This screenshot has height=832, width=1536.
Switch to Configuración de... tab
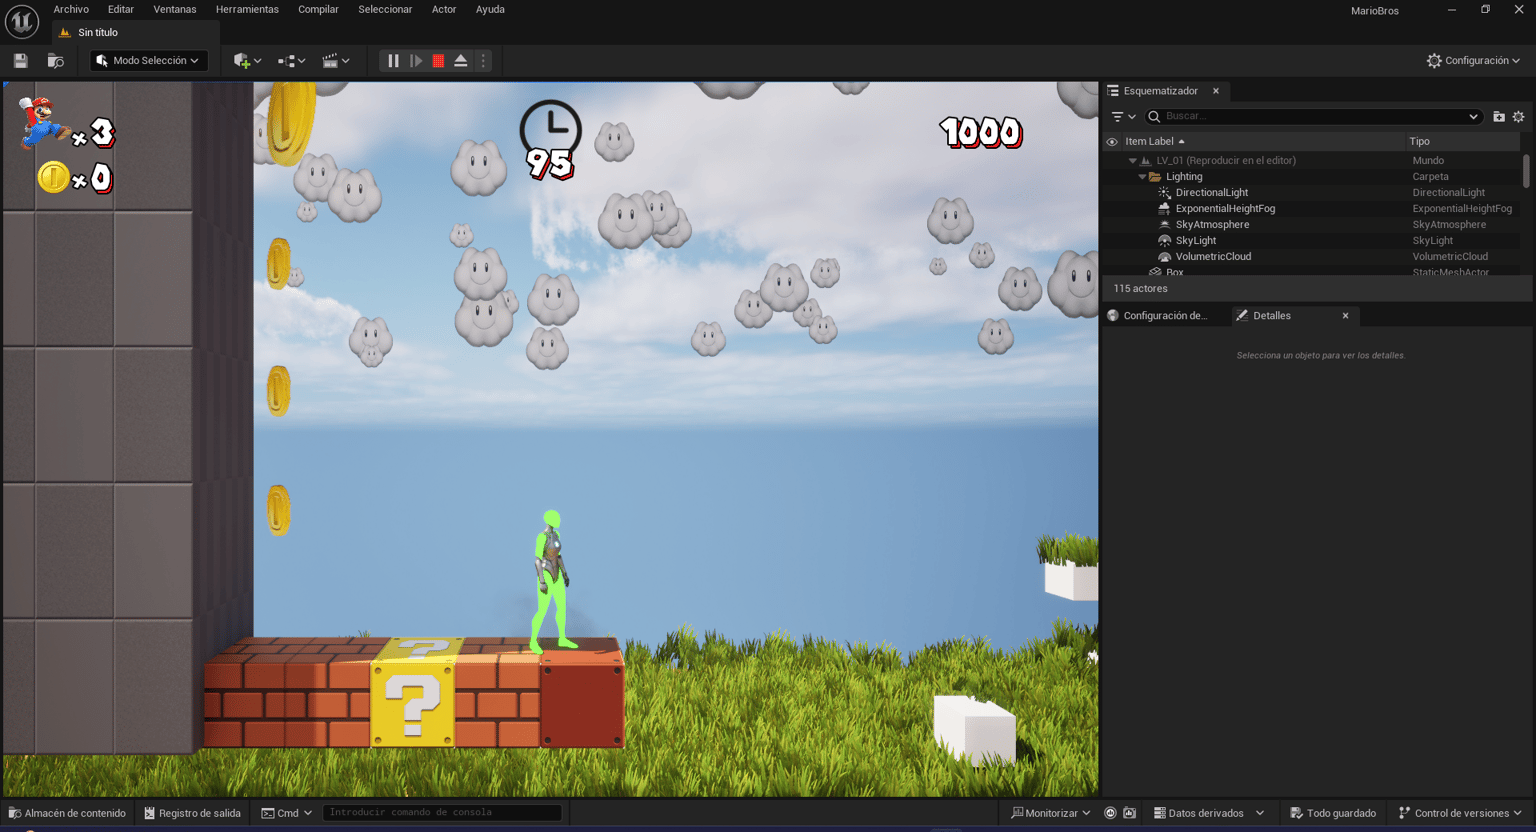tap(1158, 316)
